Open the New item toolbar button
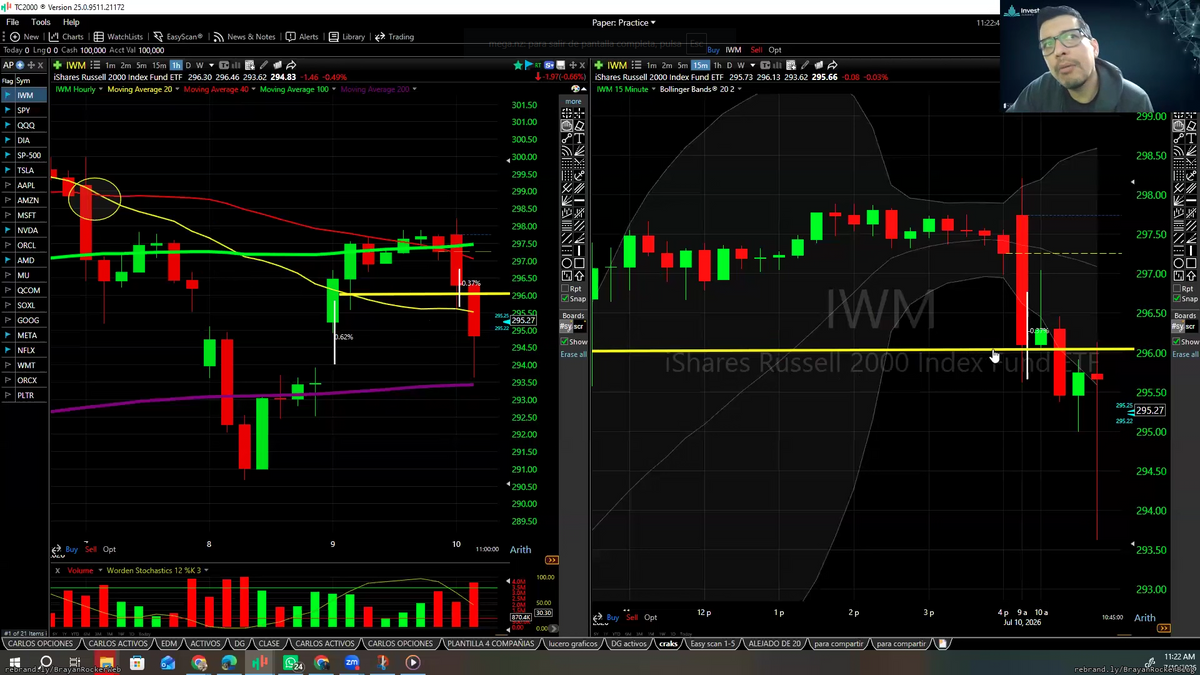 (24, 37)
